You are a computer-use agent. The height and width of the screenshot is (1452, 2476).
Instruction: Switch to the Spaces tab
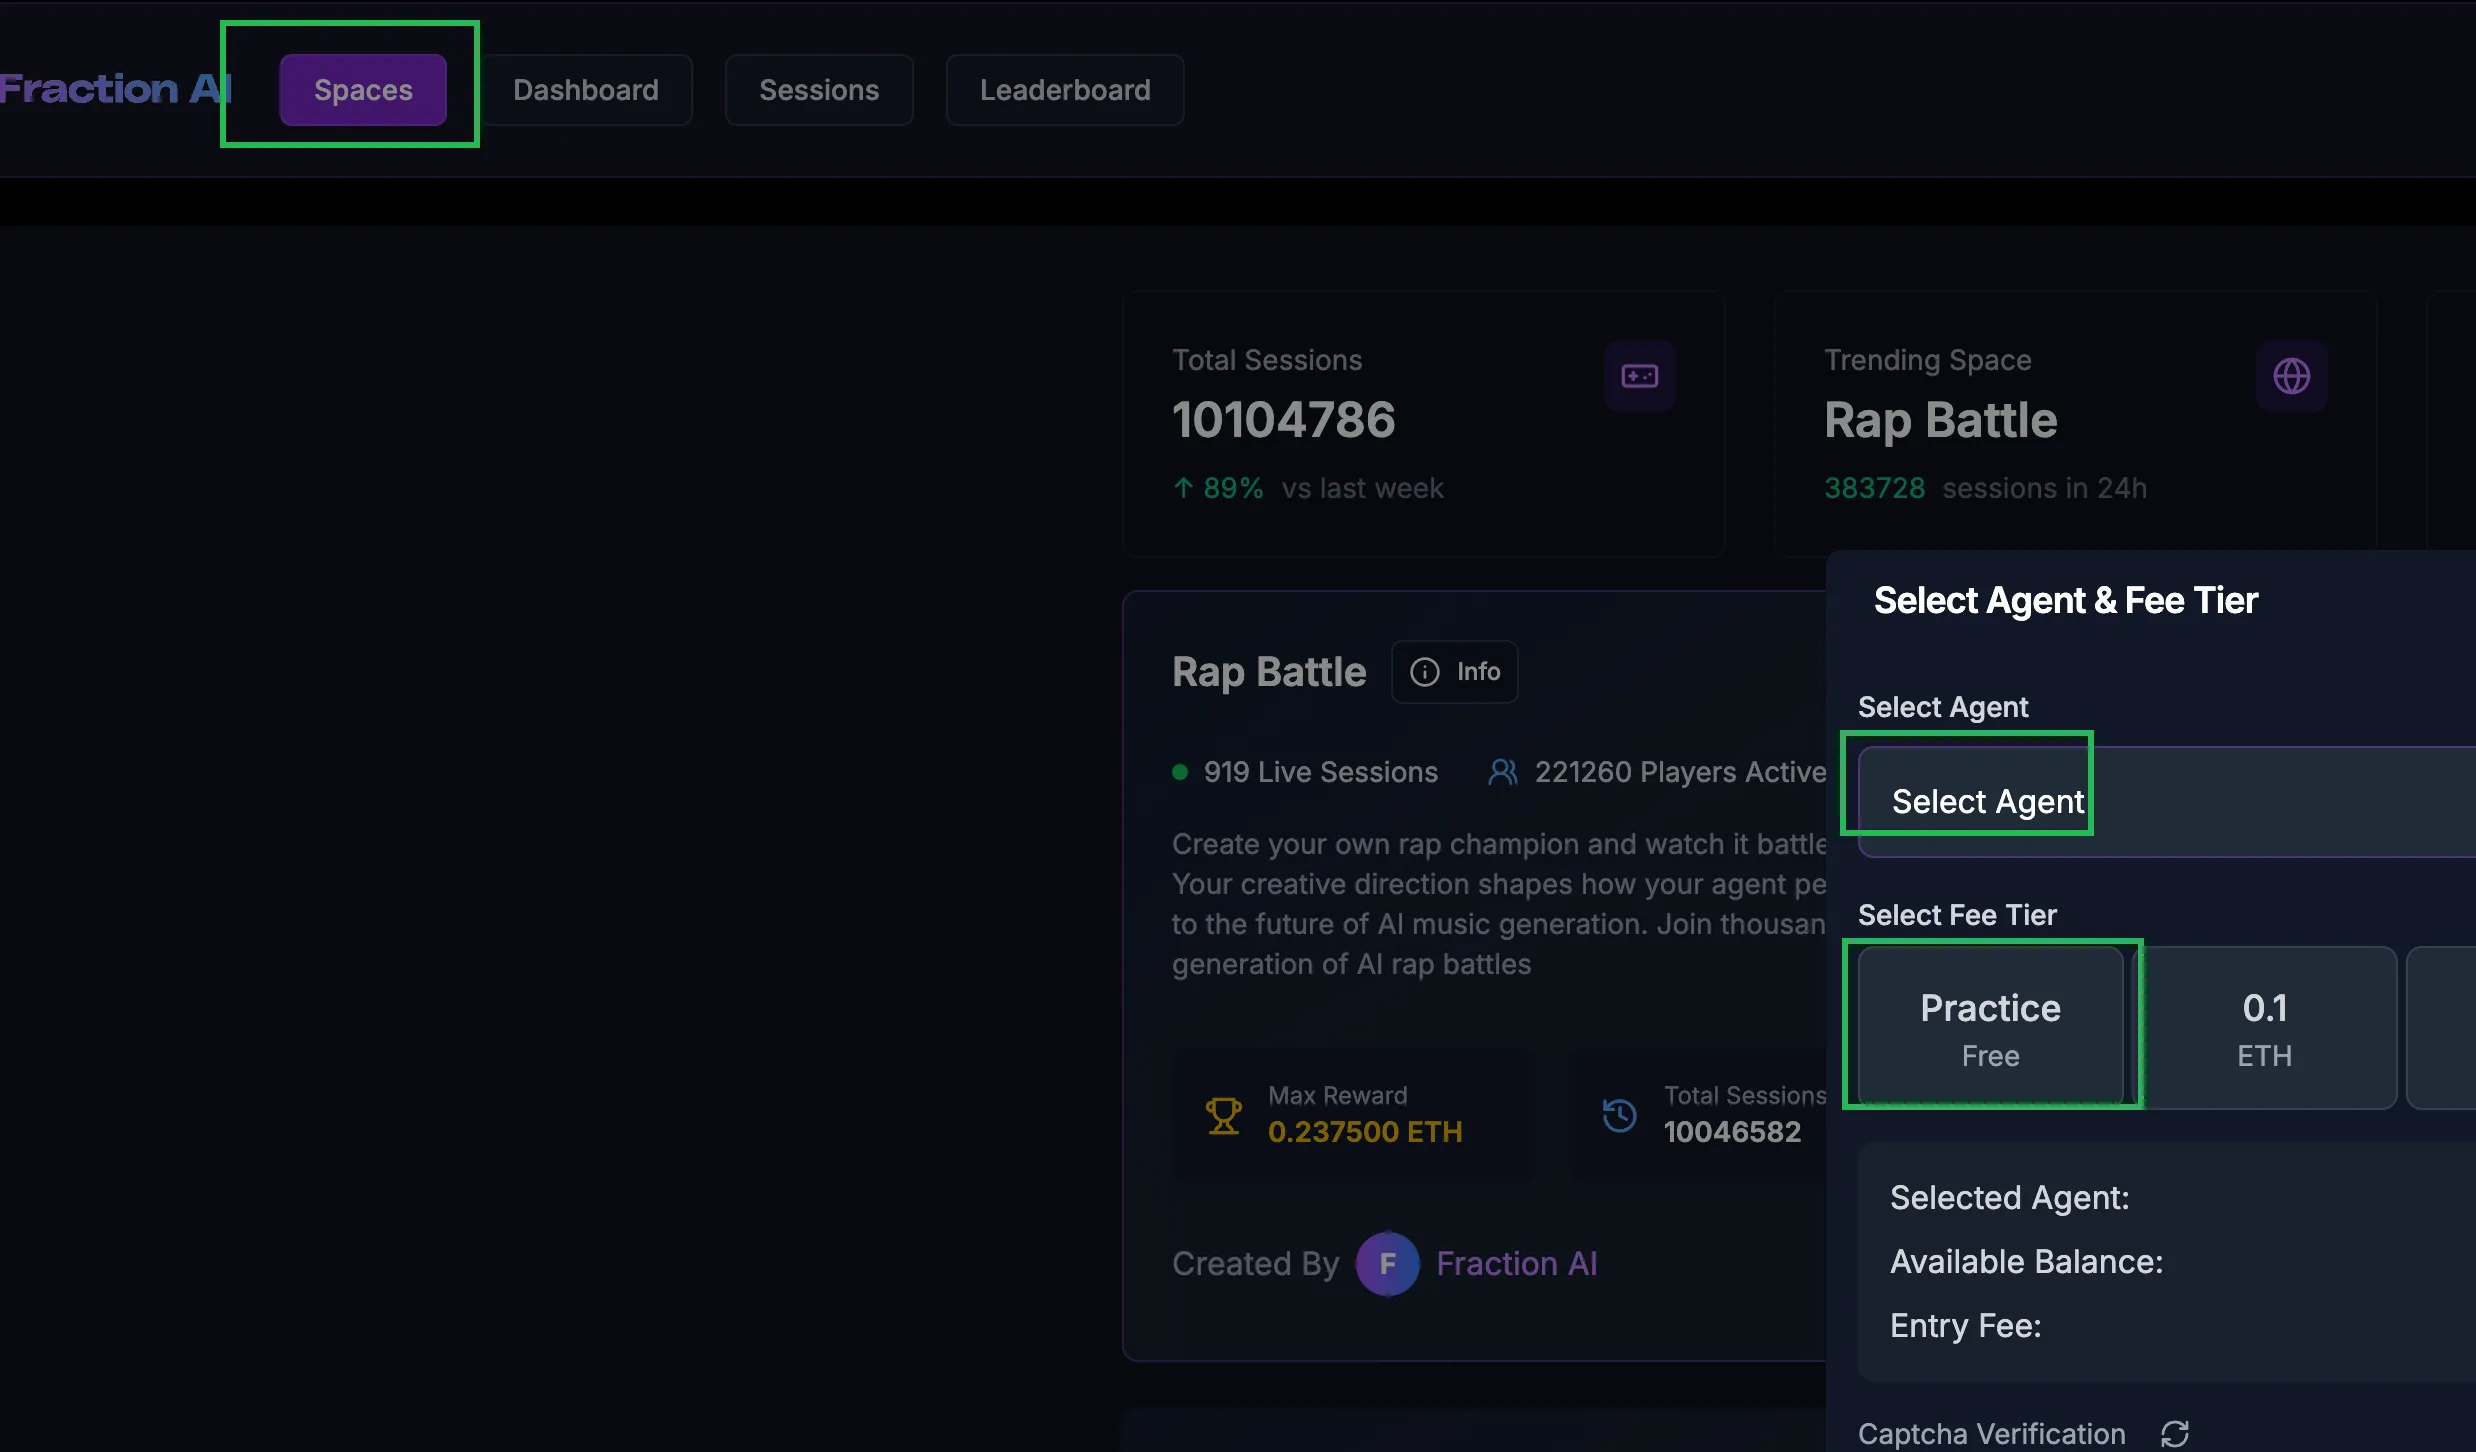tap(363, 90)
